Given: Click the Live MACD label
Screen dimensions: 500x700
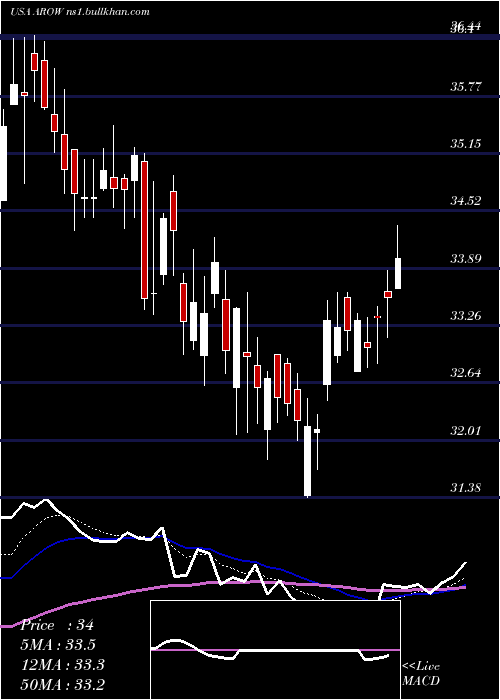Looking at the screenshot, I should 421,674.
